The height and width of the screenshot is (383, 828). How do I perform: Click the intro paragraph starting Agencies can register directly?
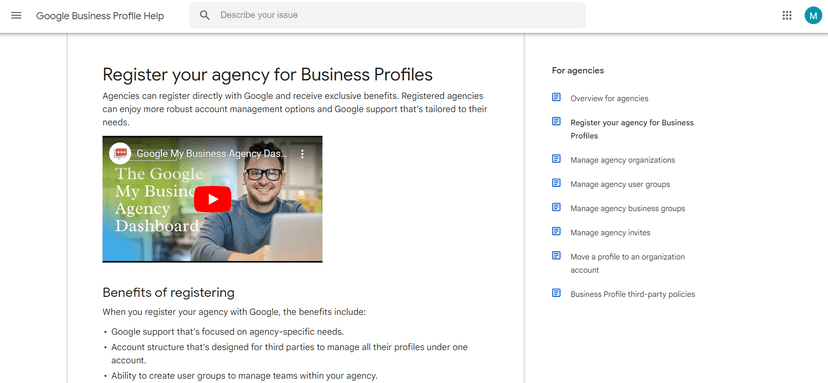(295, 109)
